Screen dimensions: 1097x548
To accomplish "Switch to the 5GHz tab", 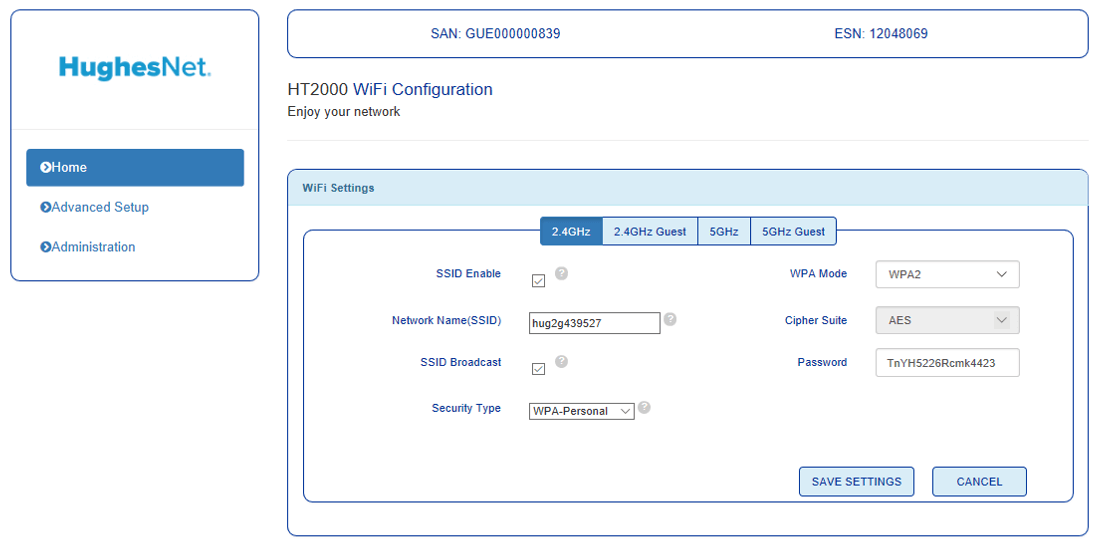I will tap(724, 231).
